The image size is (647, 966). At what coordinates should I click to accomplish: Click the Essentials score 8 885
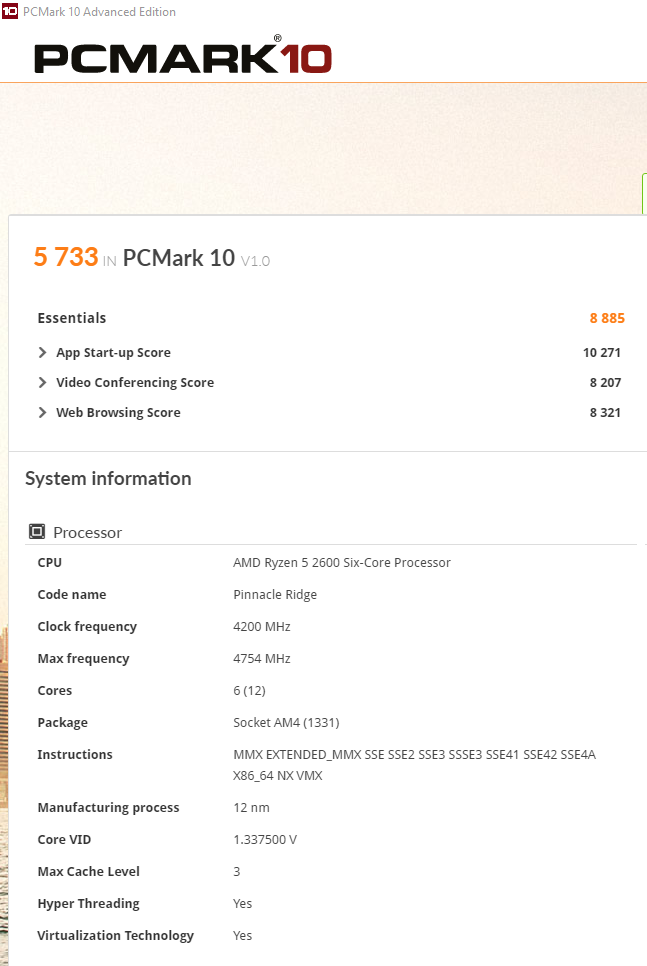pyautogui.click(x=606, y=318)
